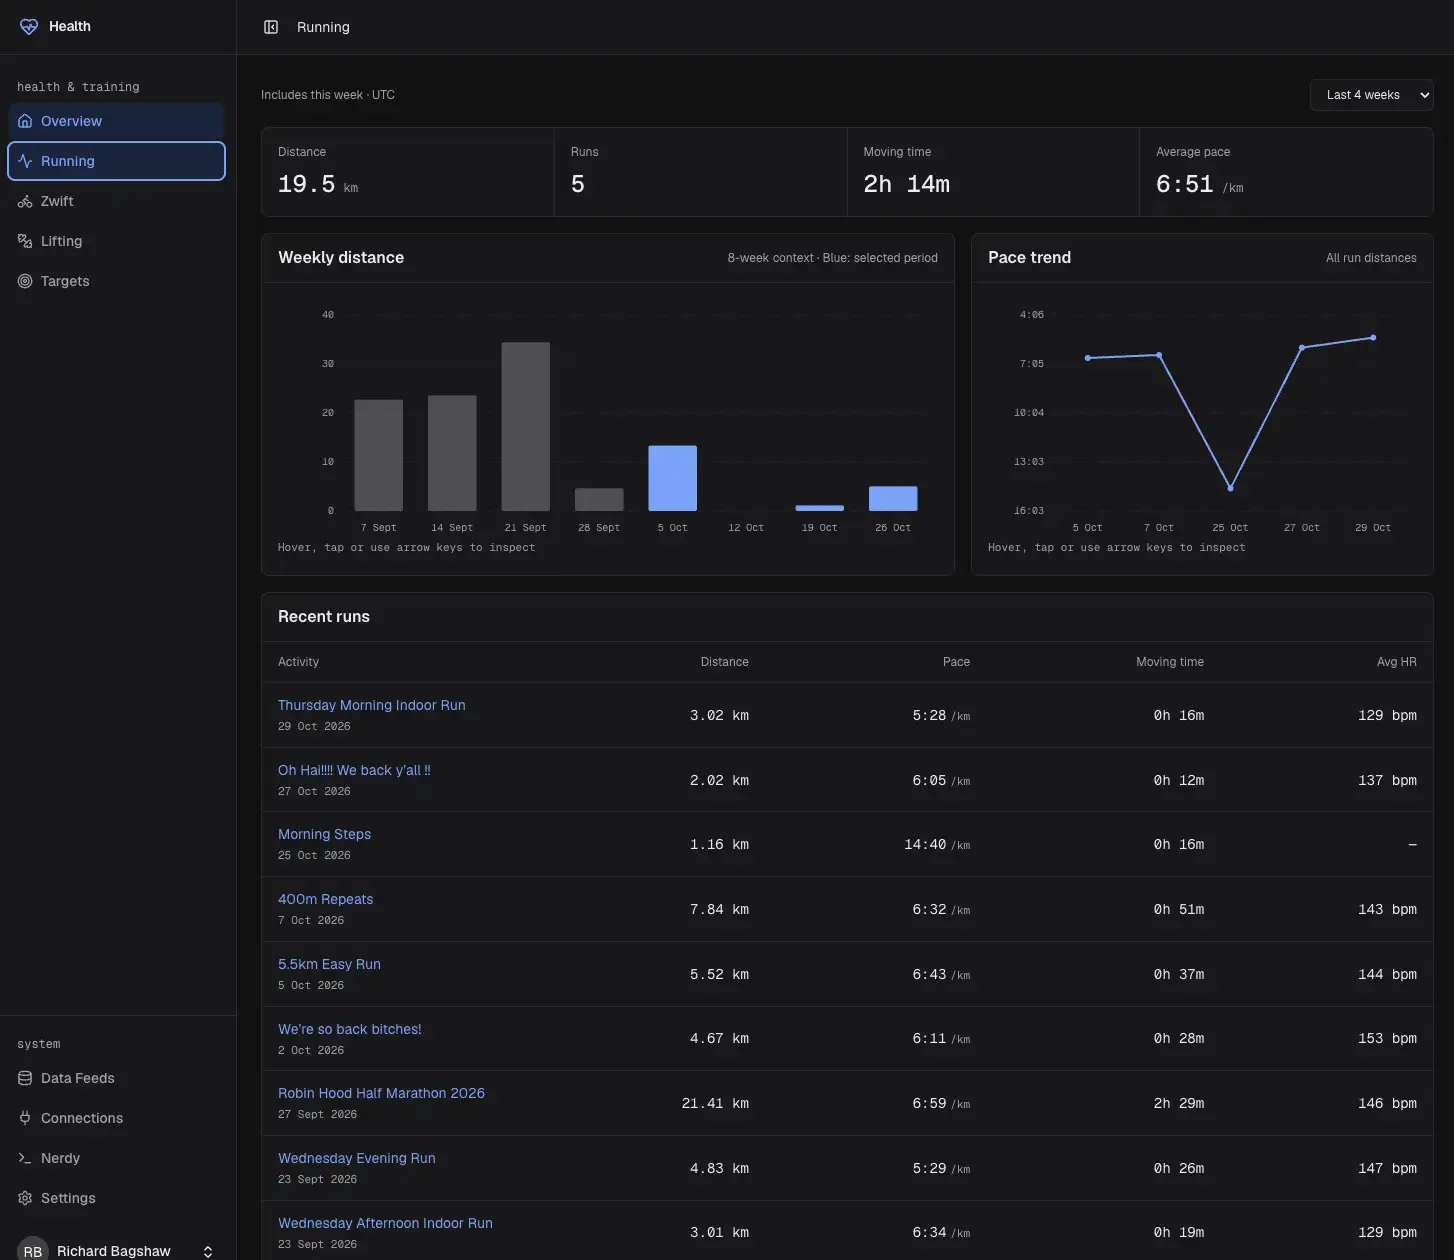Click the Nerdy terminal icon
The width and height of the screenshot is (1454, 1260).
(x=25, y=1158)
